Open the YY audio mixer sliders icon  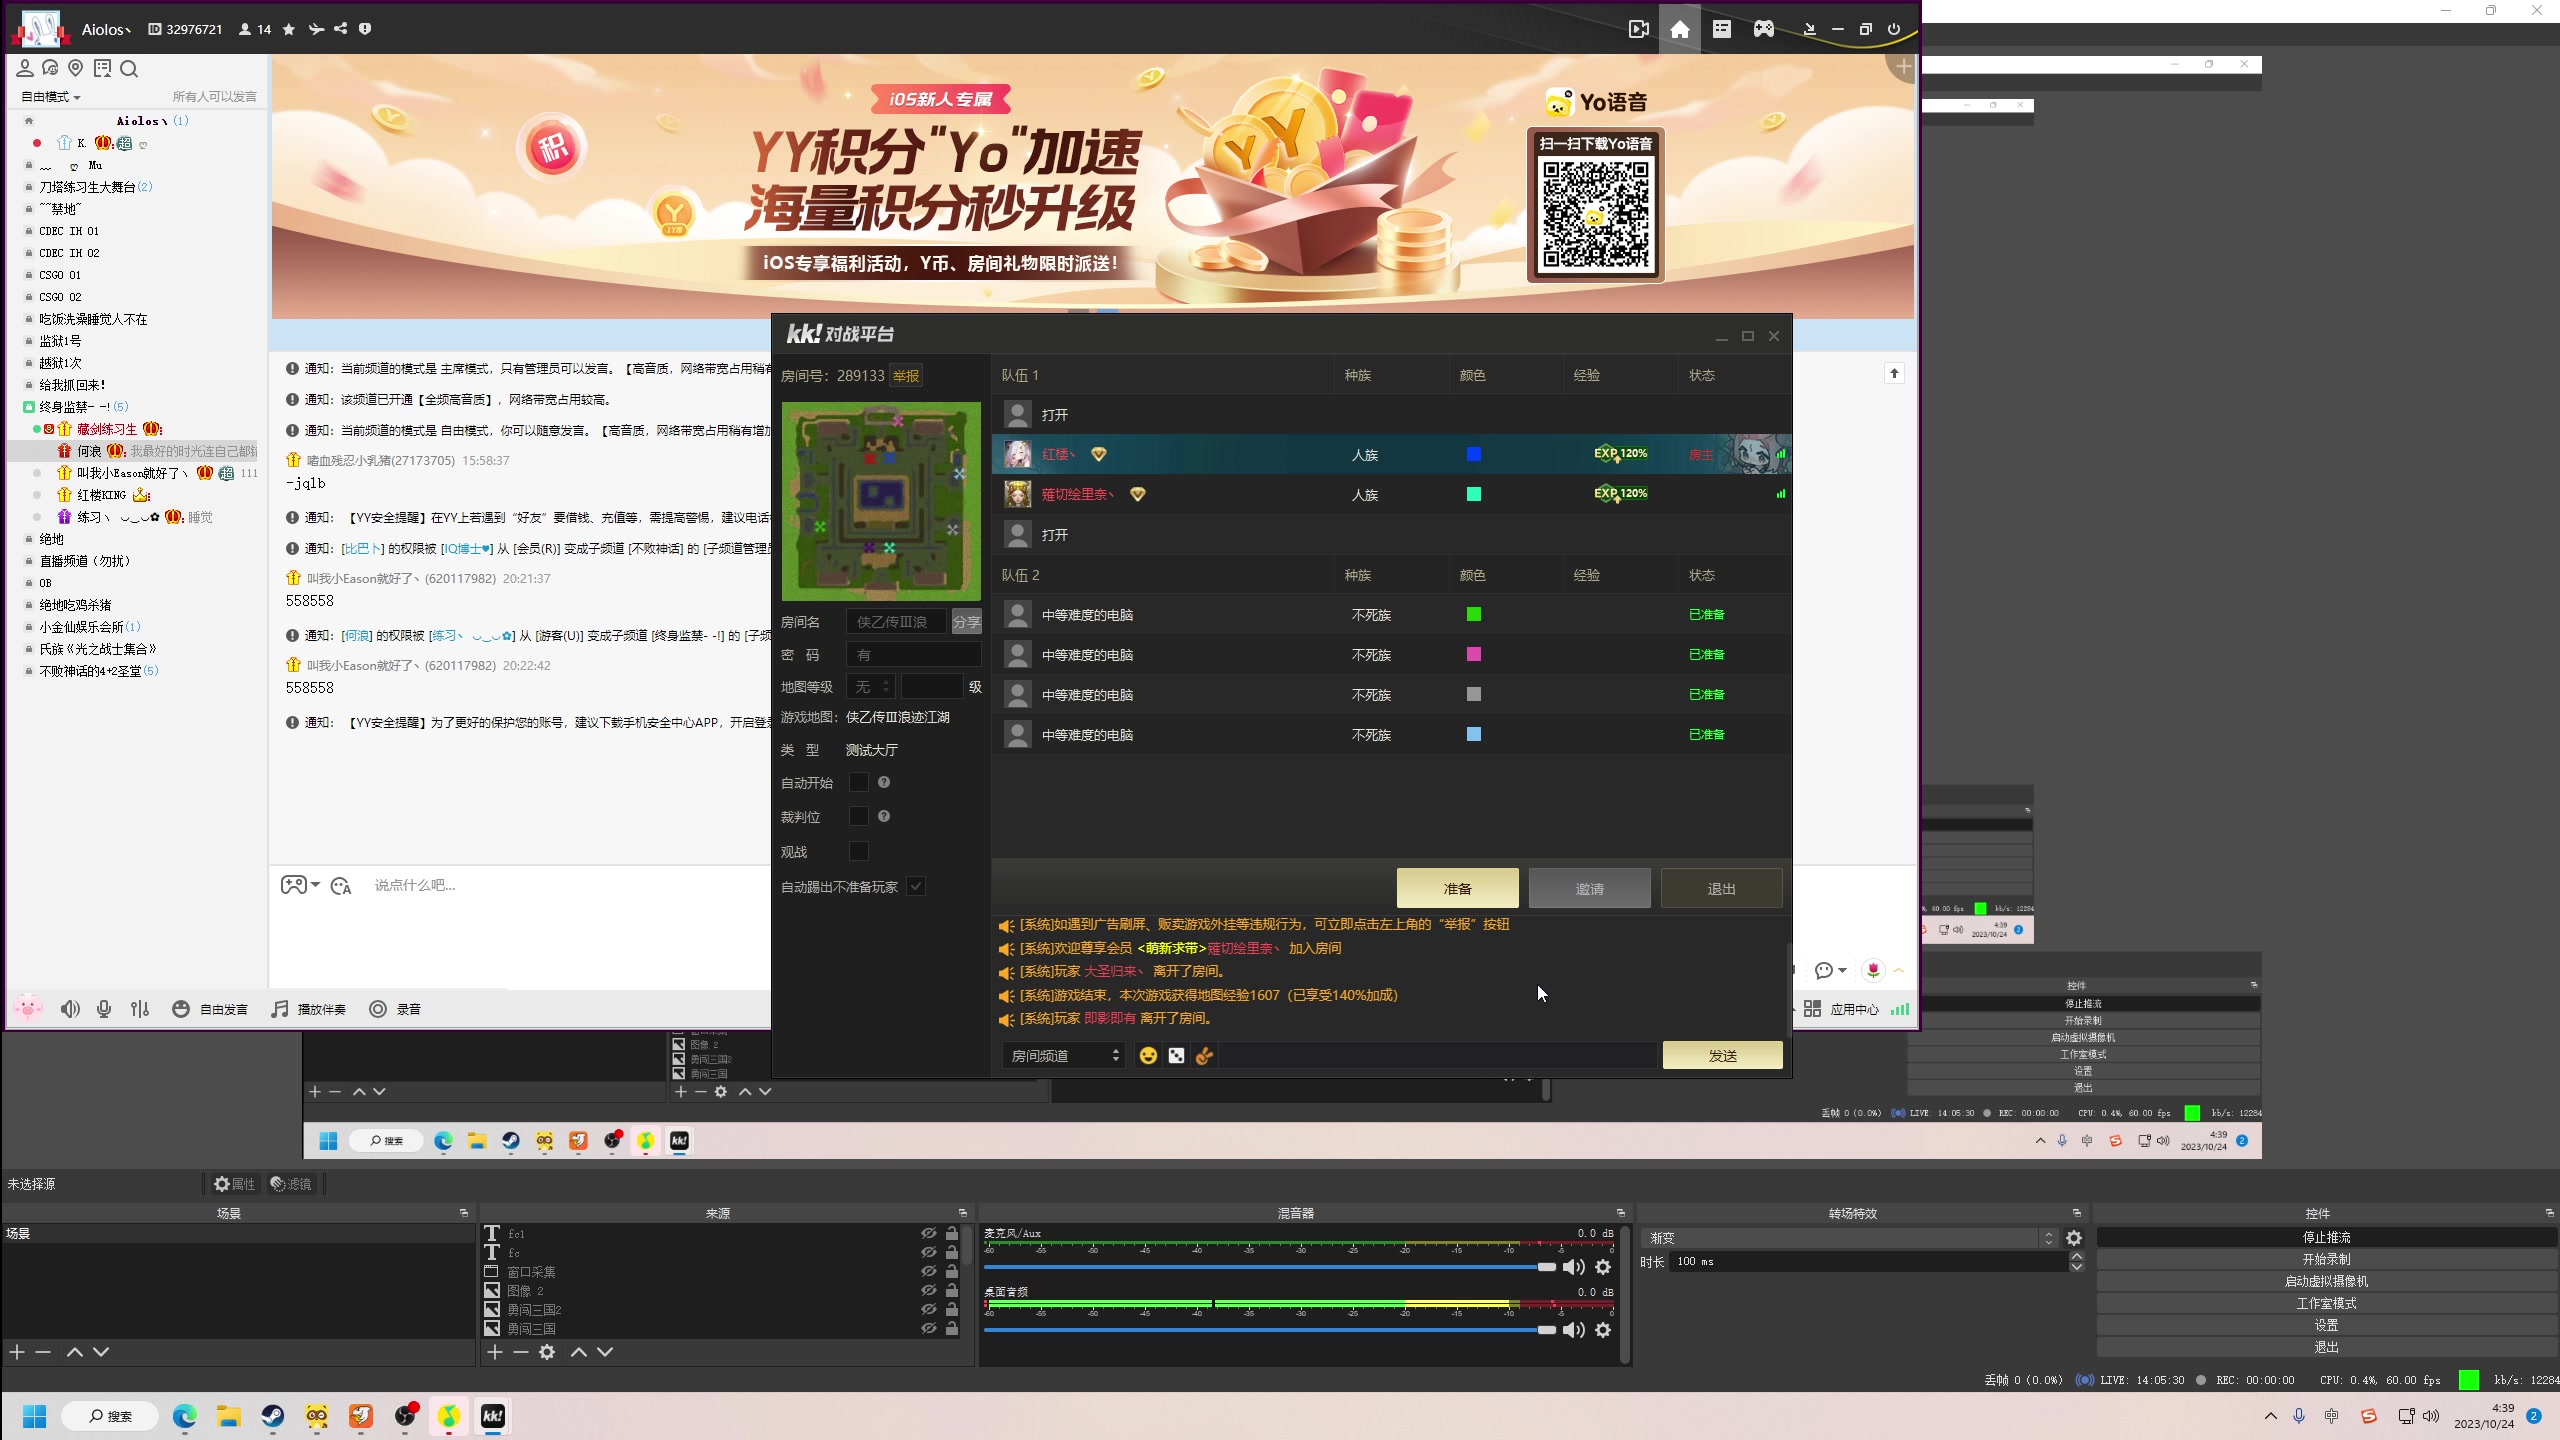click(x=140, y=1009)
